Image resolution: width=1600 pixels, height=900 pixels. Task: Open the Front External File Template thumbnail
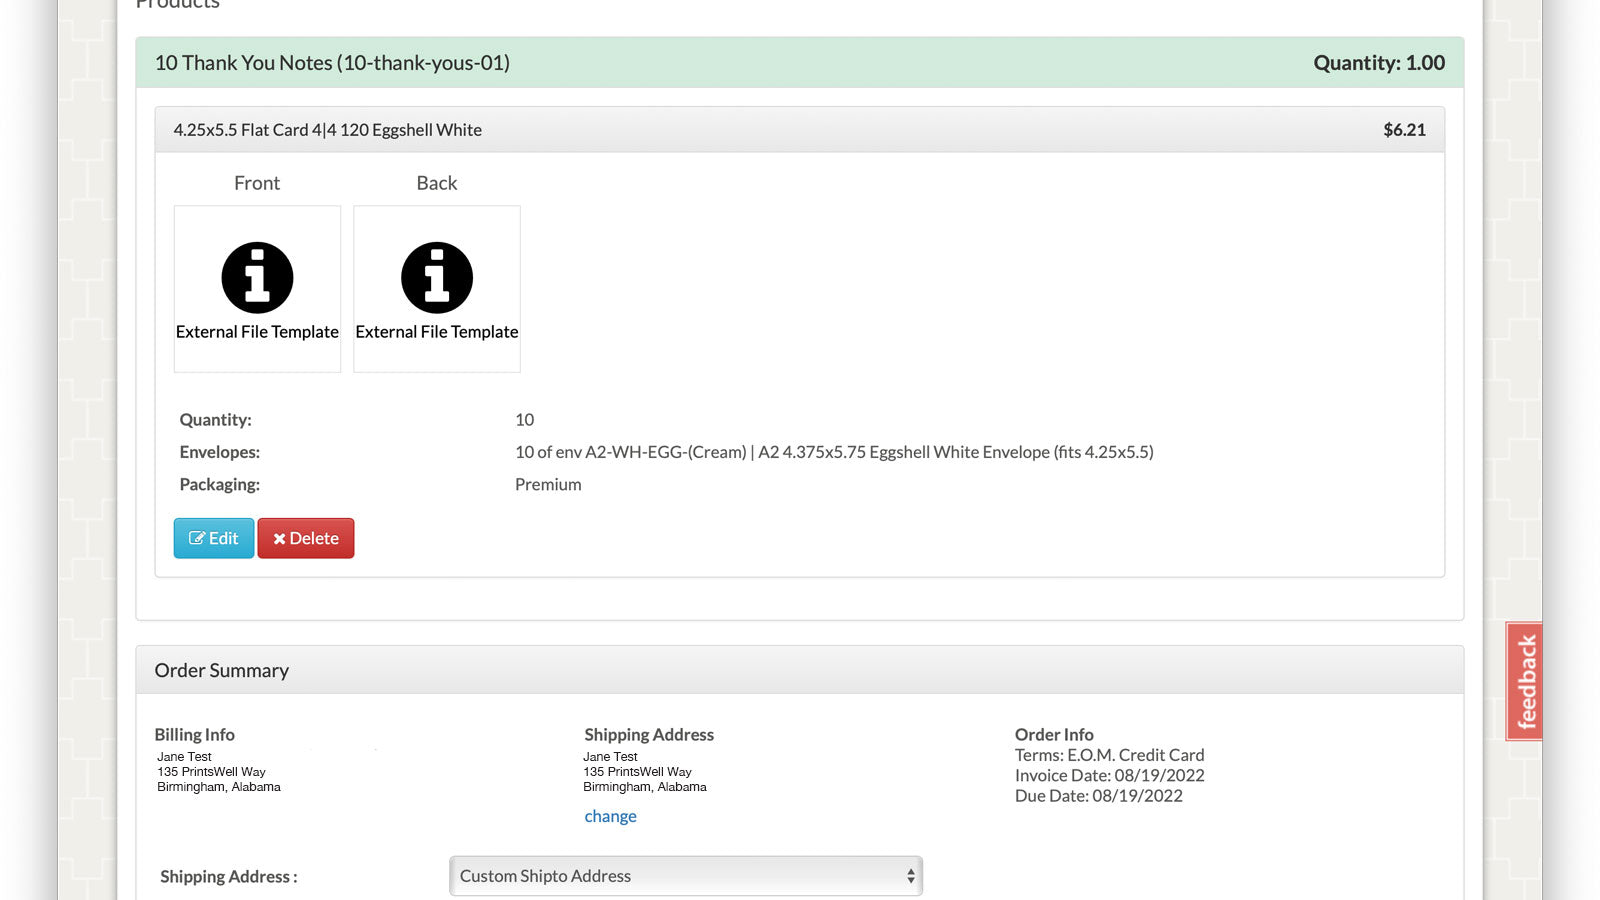point(257,289)
